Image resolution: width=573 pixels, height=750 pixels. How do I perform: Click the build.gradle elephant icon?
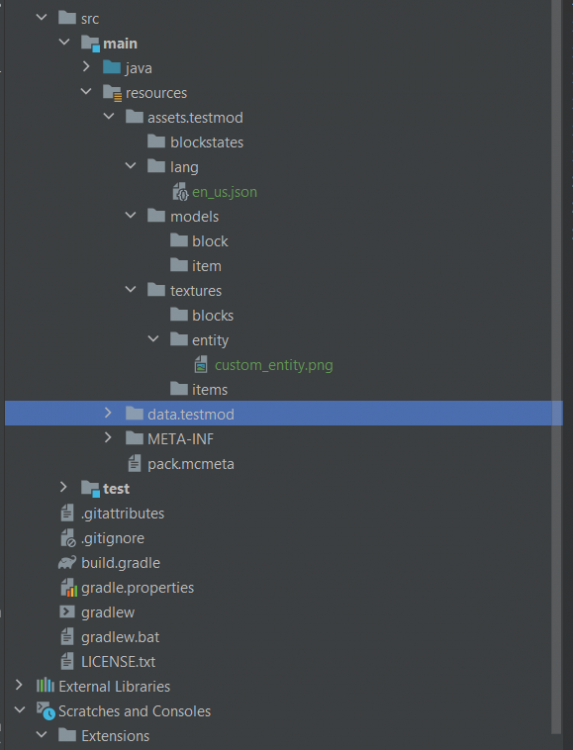(67, 562)
